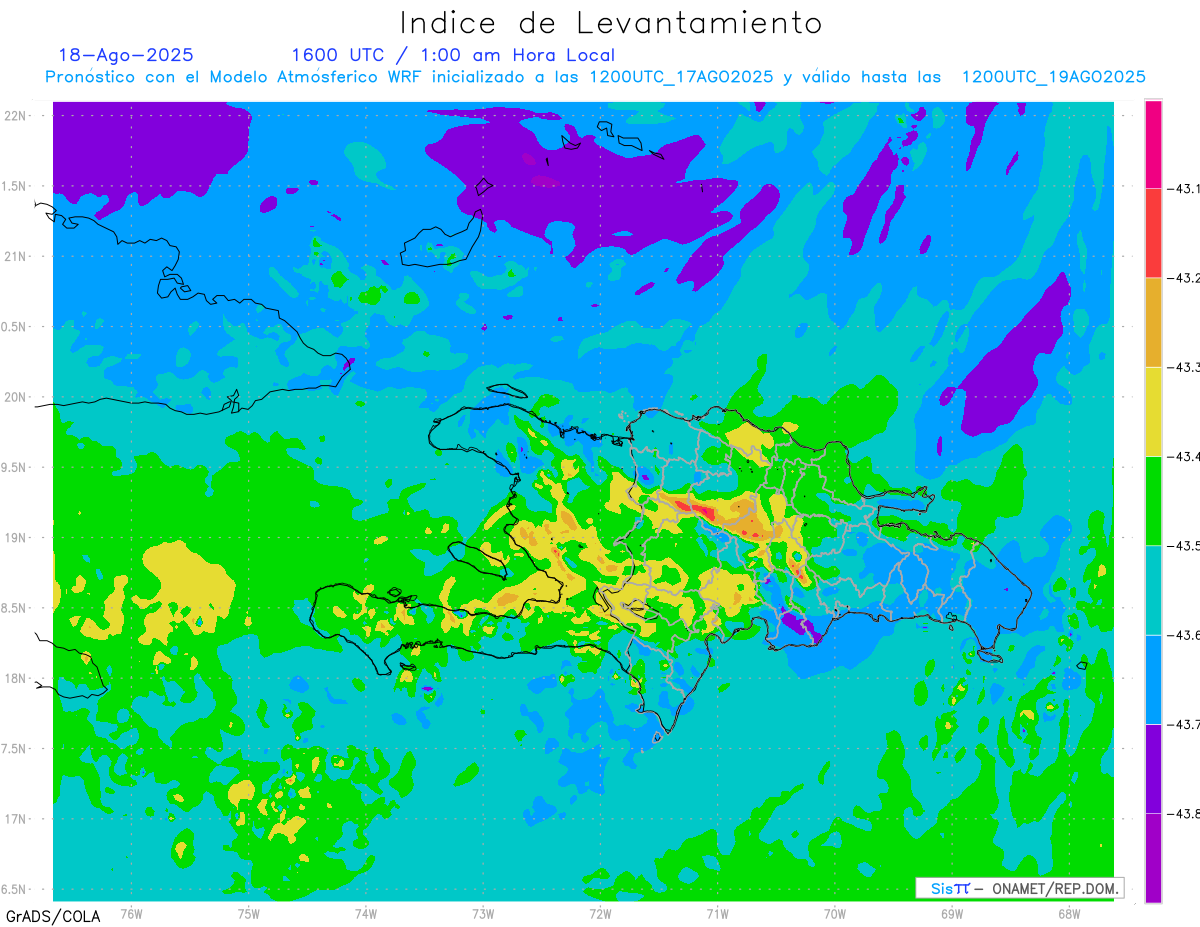Click longitude label '76W'
The height and width of the screenshot is (927, 1200).
pyautogui.click(x=131, y=913)
